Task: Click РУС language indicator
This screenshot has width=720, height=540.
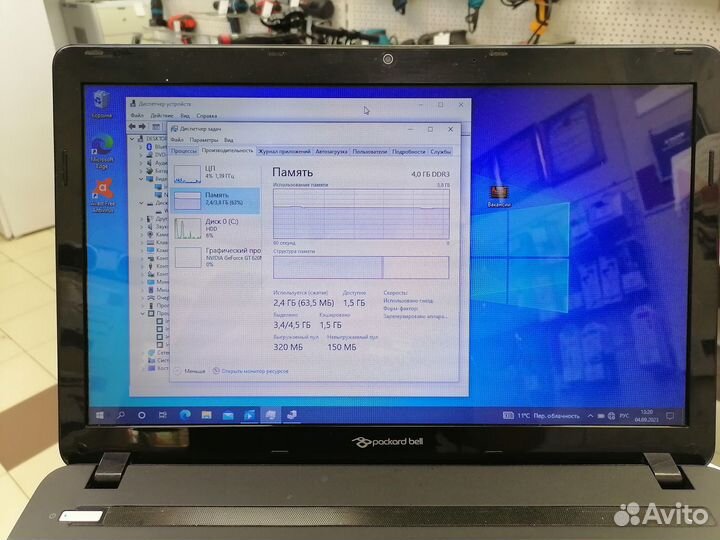Action: point(624,416)
